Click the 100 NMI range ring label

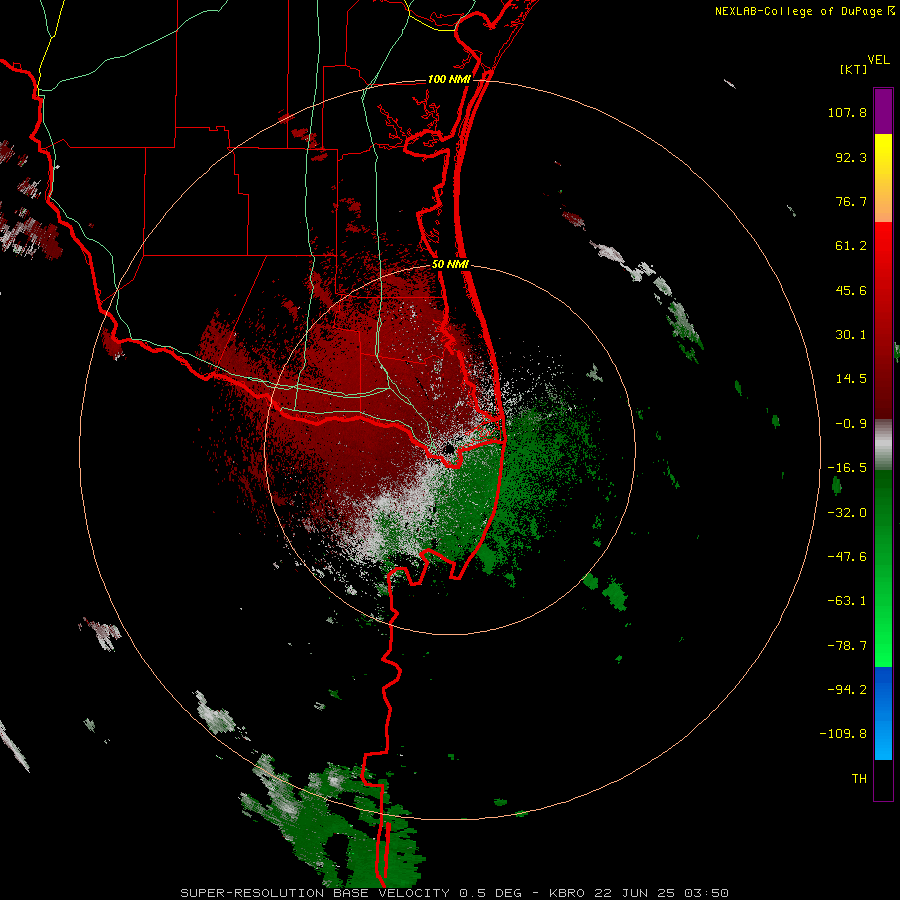[449, 79]
